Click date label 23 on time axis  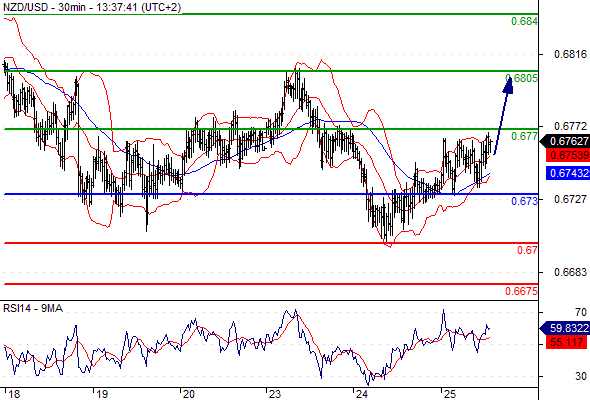(x=275, y=394)
